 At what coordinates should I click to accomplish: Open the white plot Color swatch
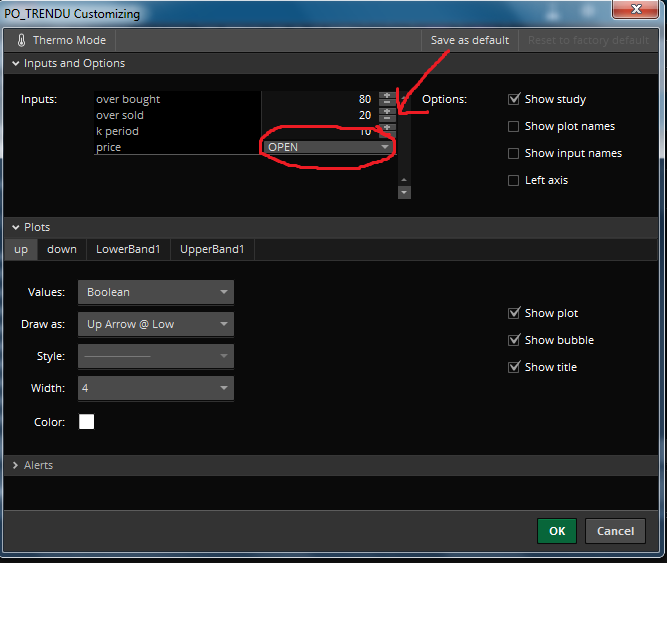(87, 422)
